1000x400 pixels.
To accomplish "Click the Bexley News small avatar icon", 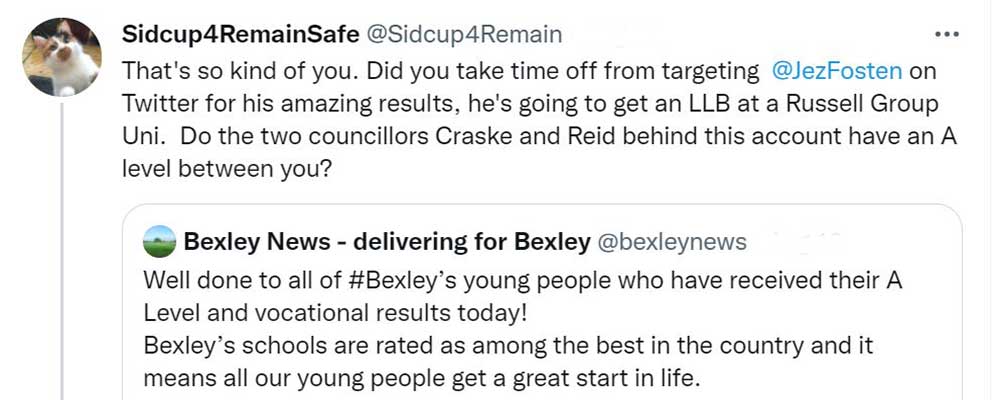I will [x=160, y=241].
